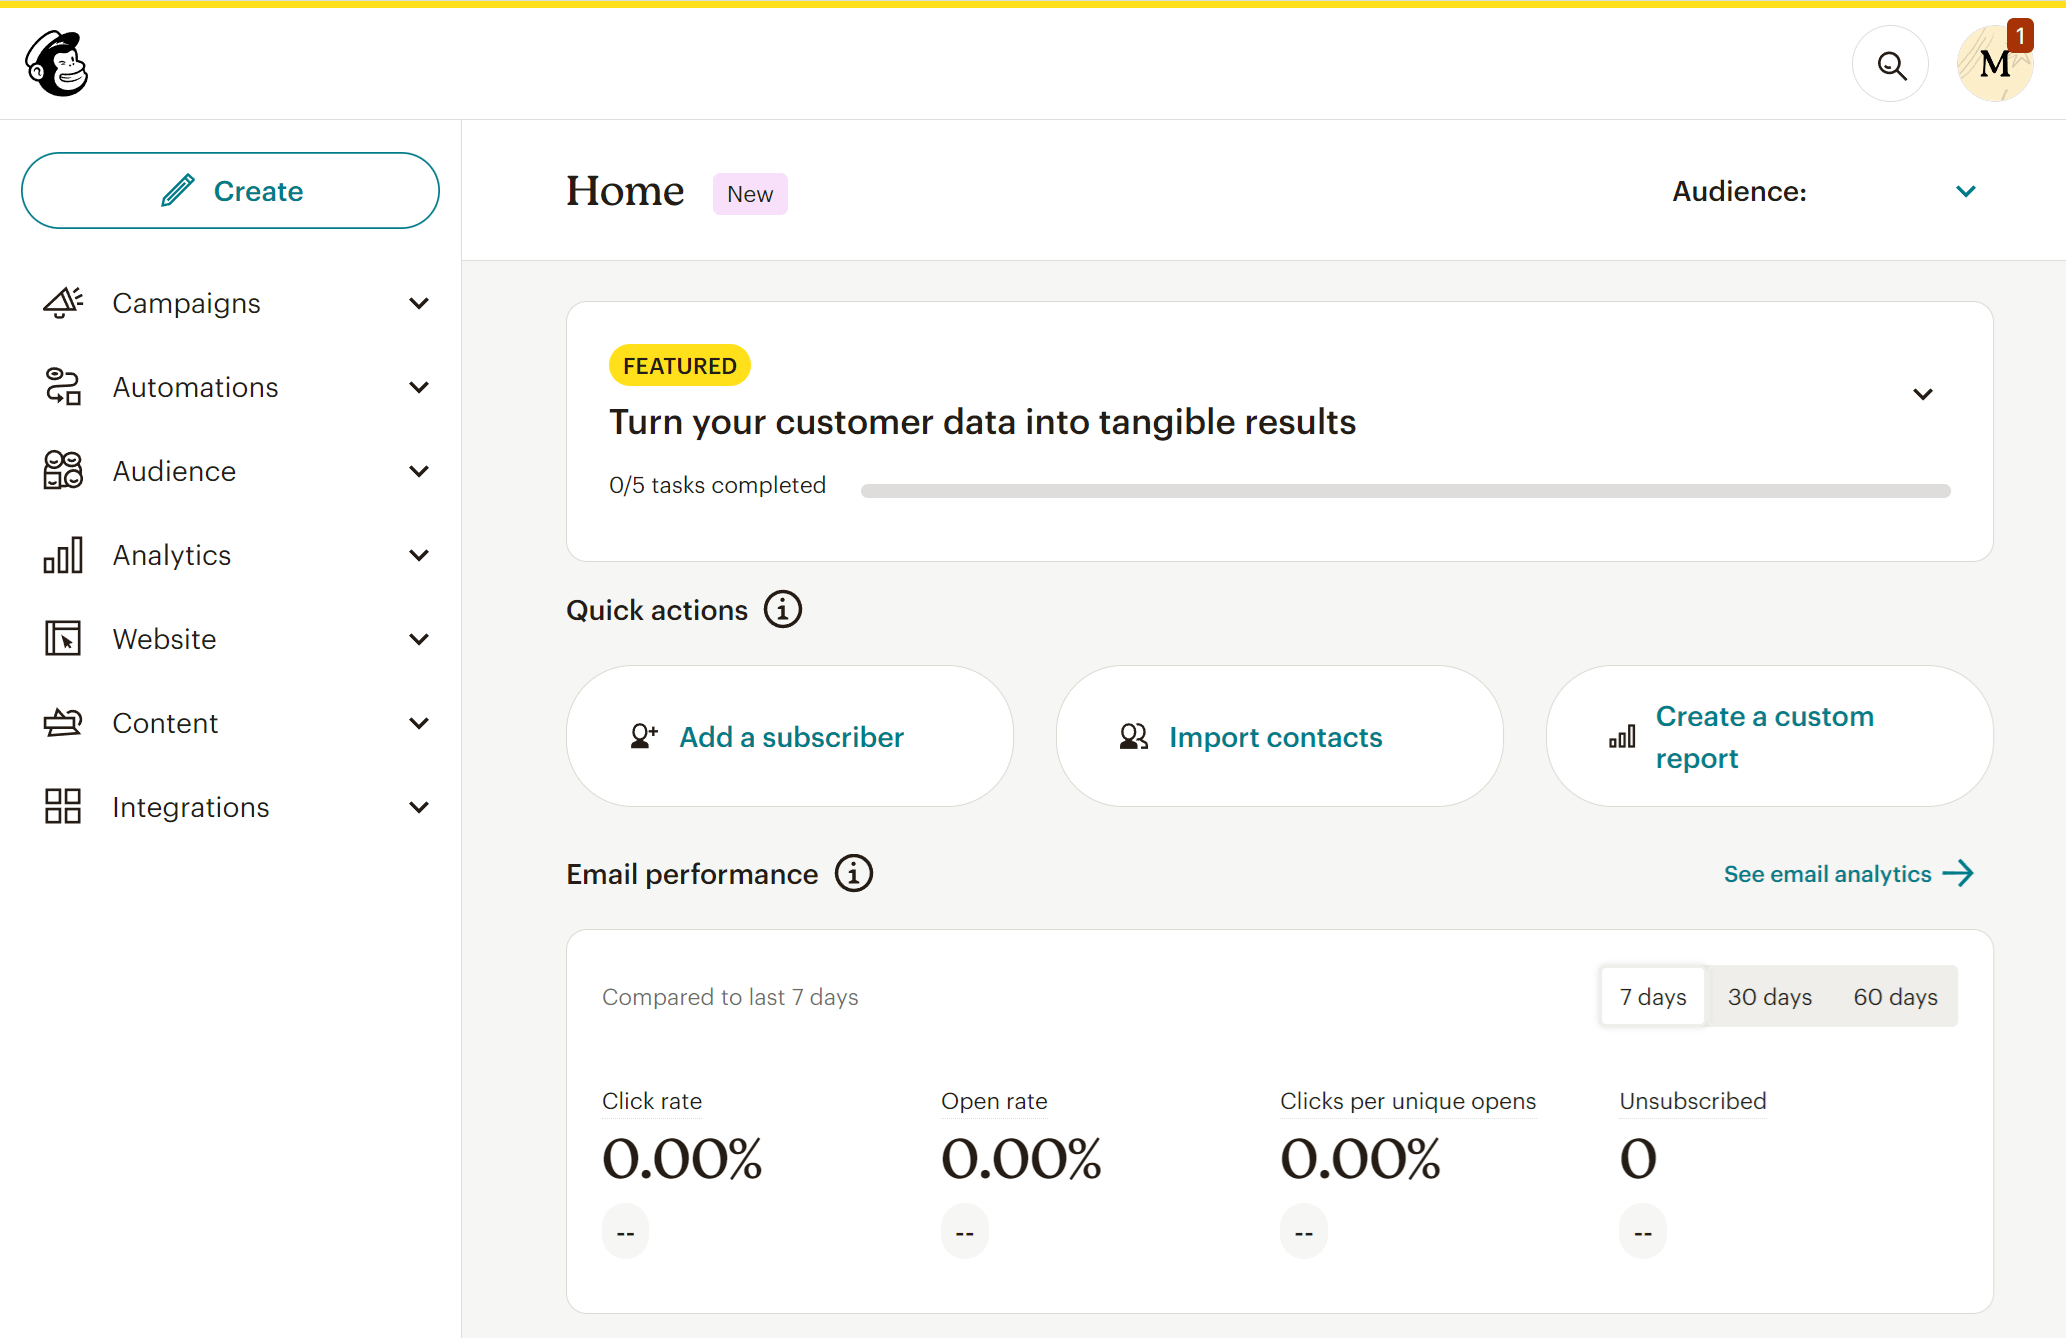The height and width of the screenshot is (1338, 2066).
Task: Click Add a subscriber quick action
Action: pyautogui.click(x=791, y=737)
